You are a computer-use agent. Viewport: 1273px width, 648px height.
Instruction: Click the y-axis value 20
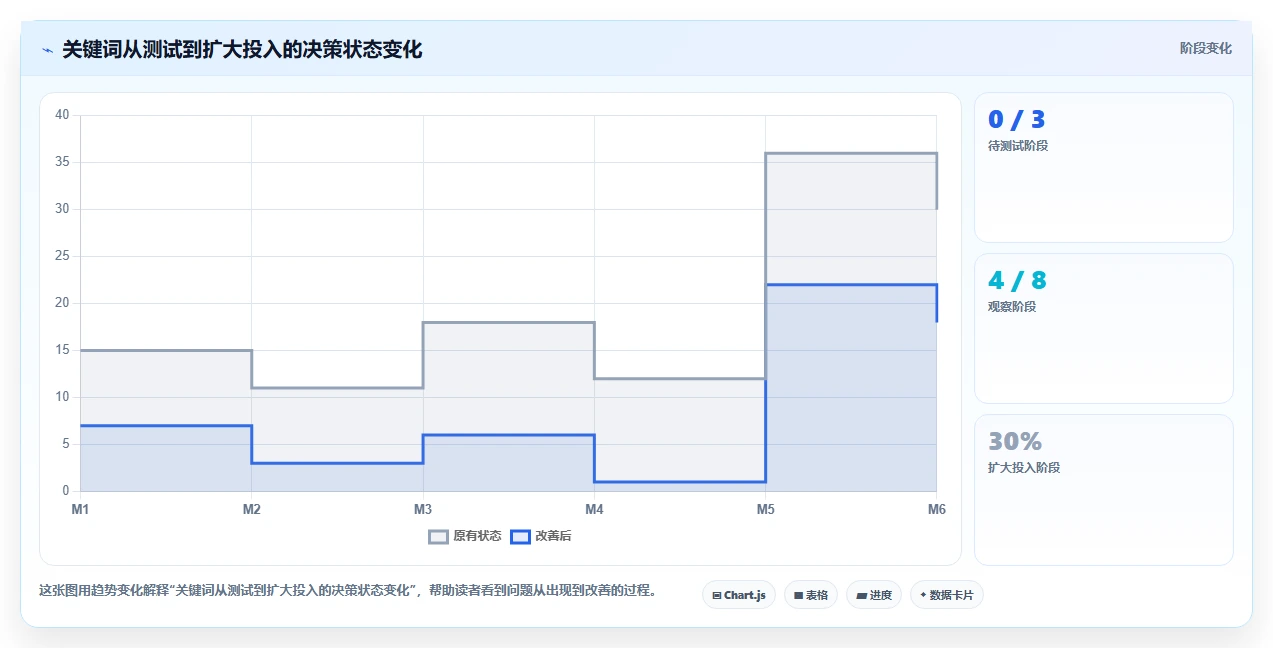pyautogui.click(x=62, y=303)
